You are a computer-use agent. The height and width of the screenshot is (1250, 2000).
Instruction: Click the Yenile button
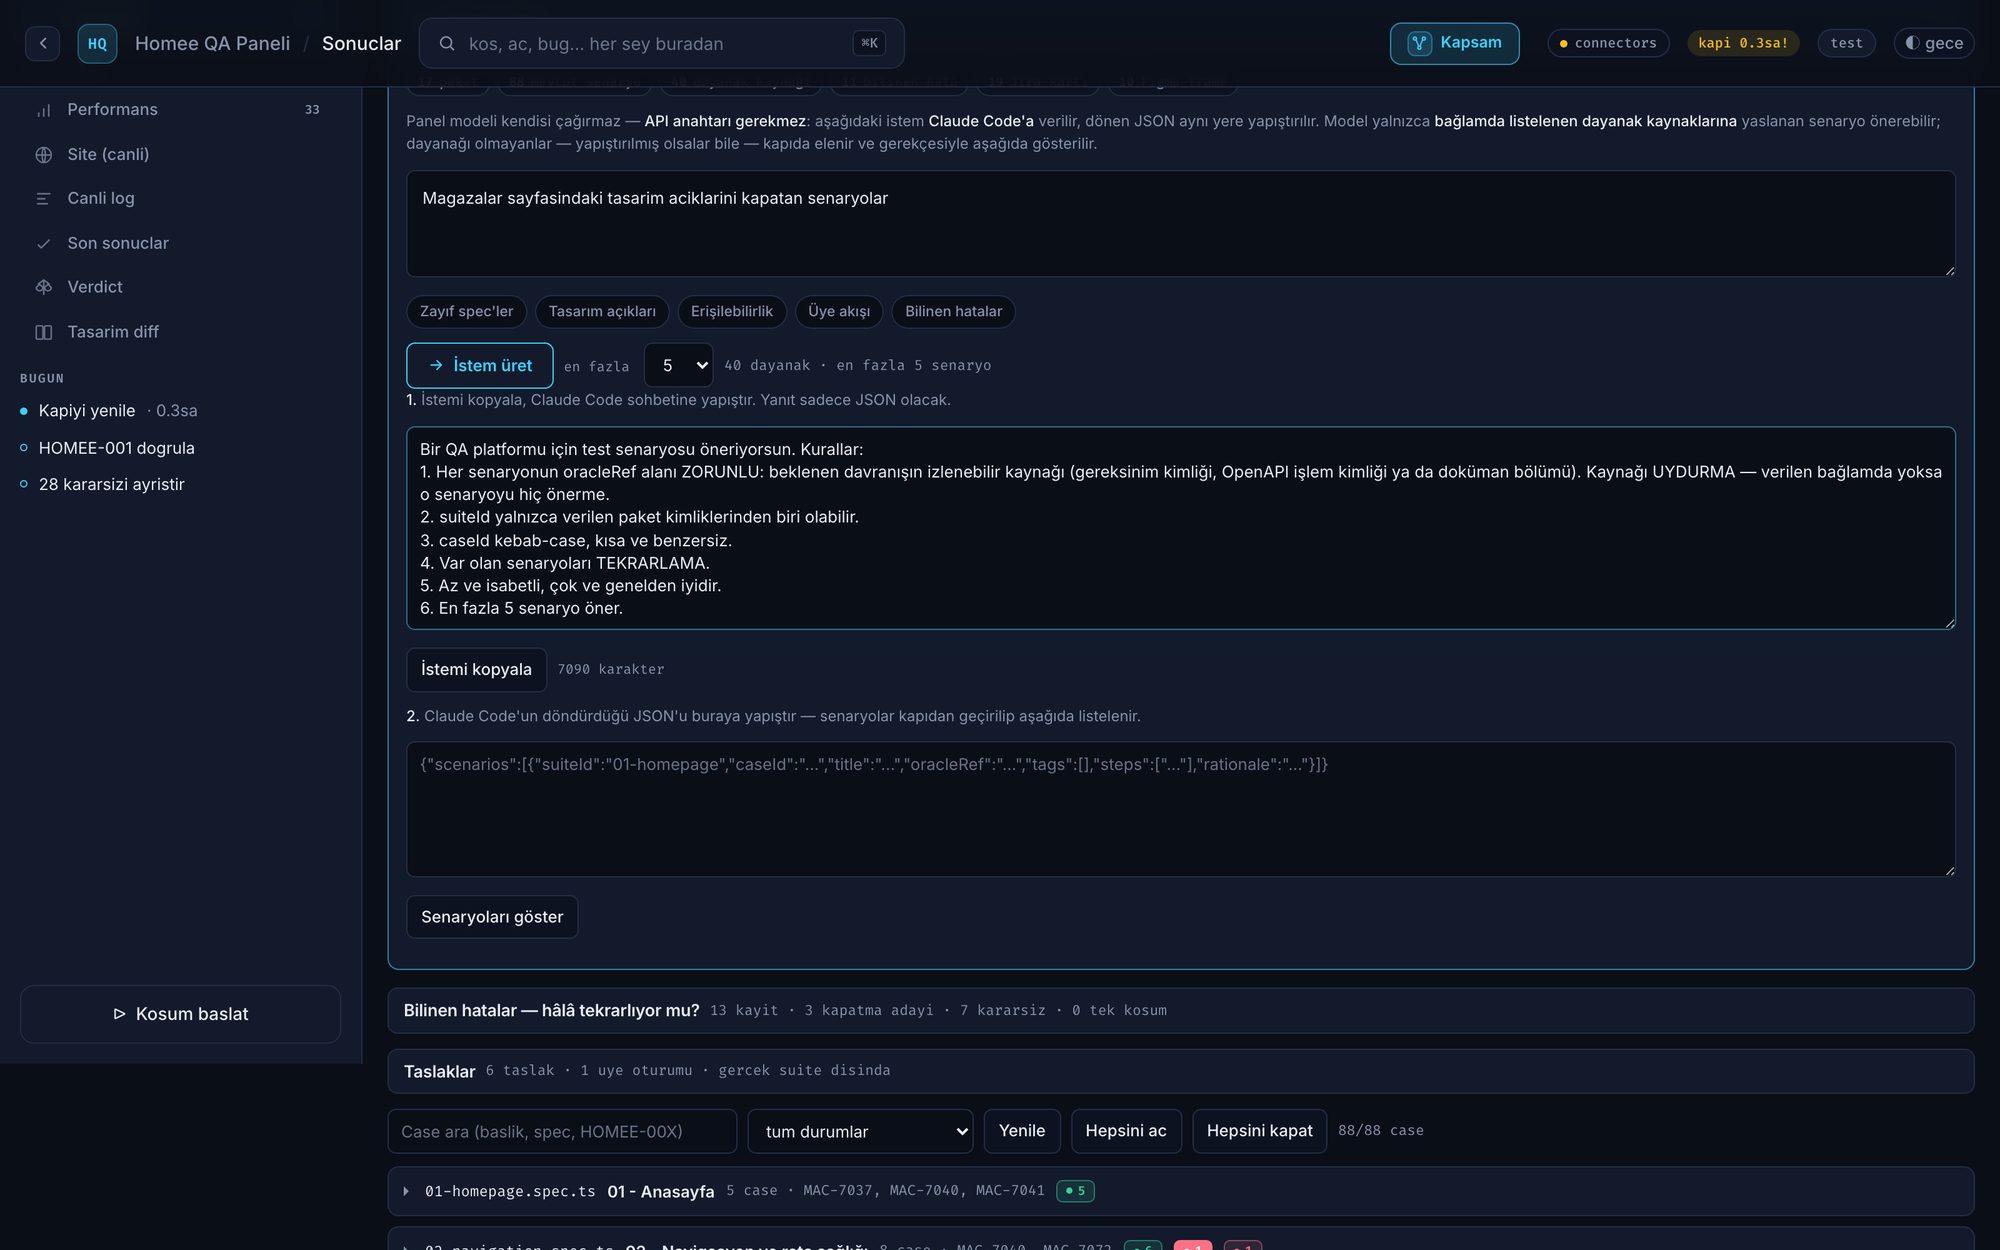click(1022, 1130)
